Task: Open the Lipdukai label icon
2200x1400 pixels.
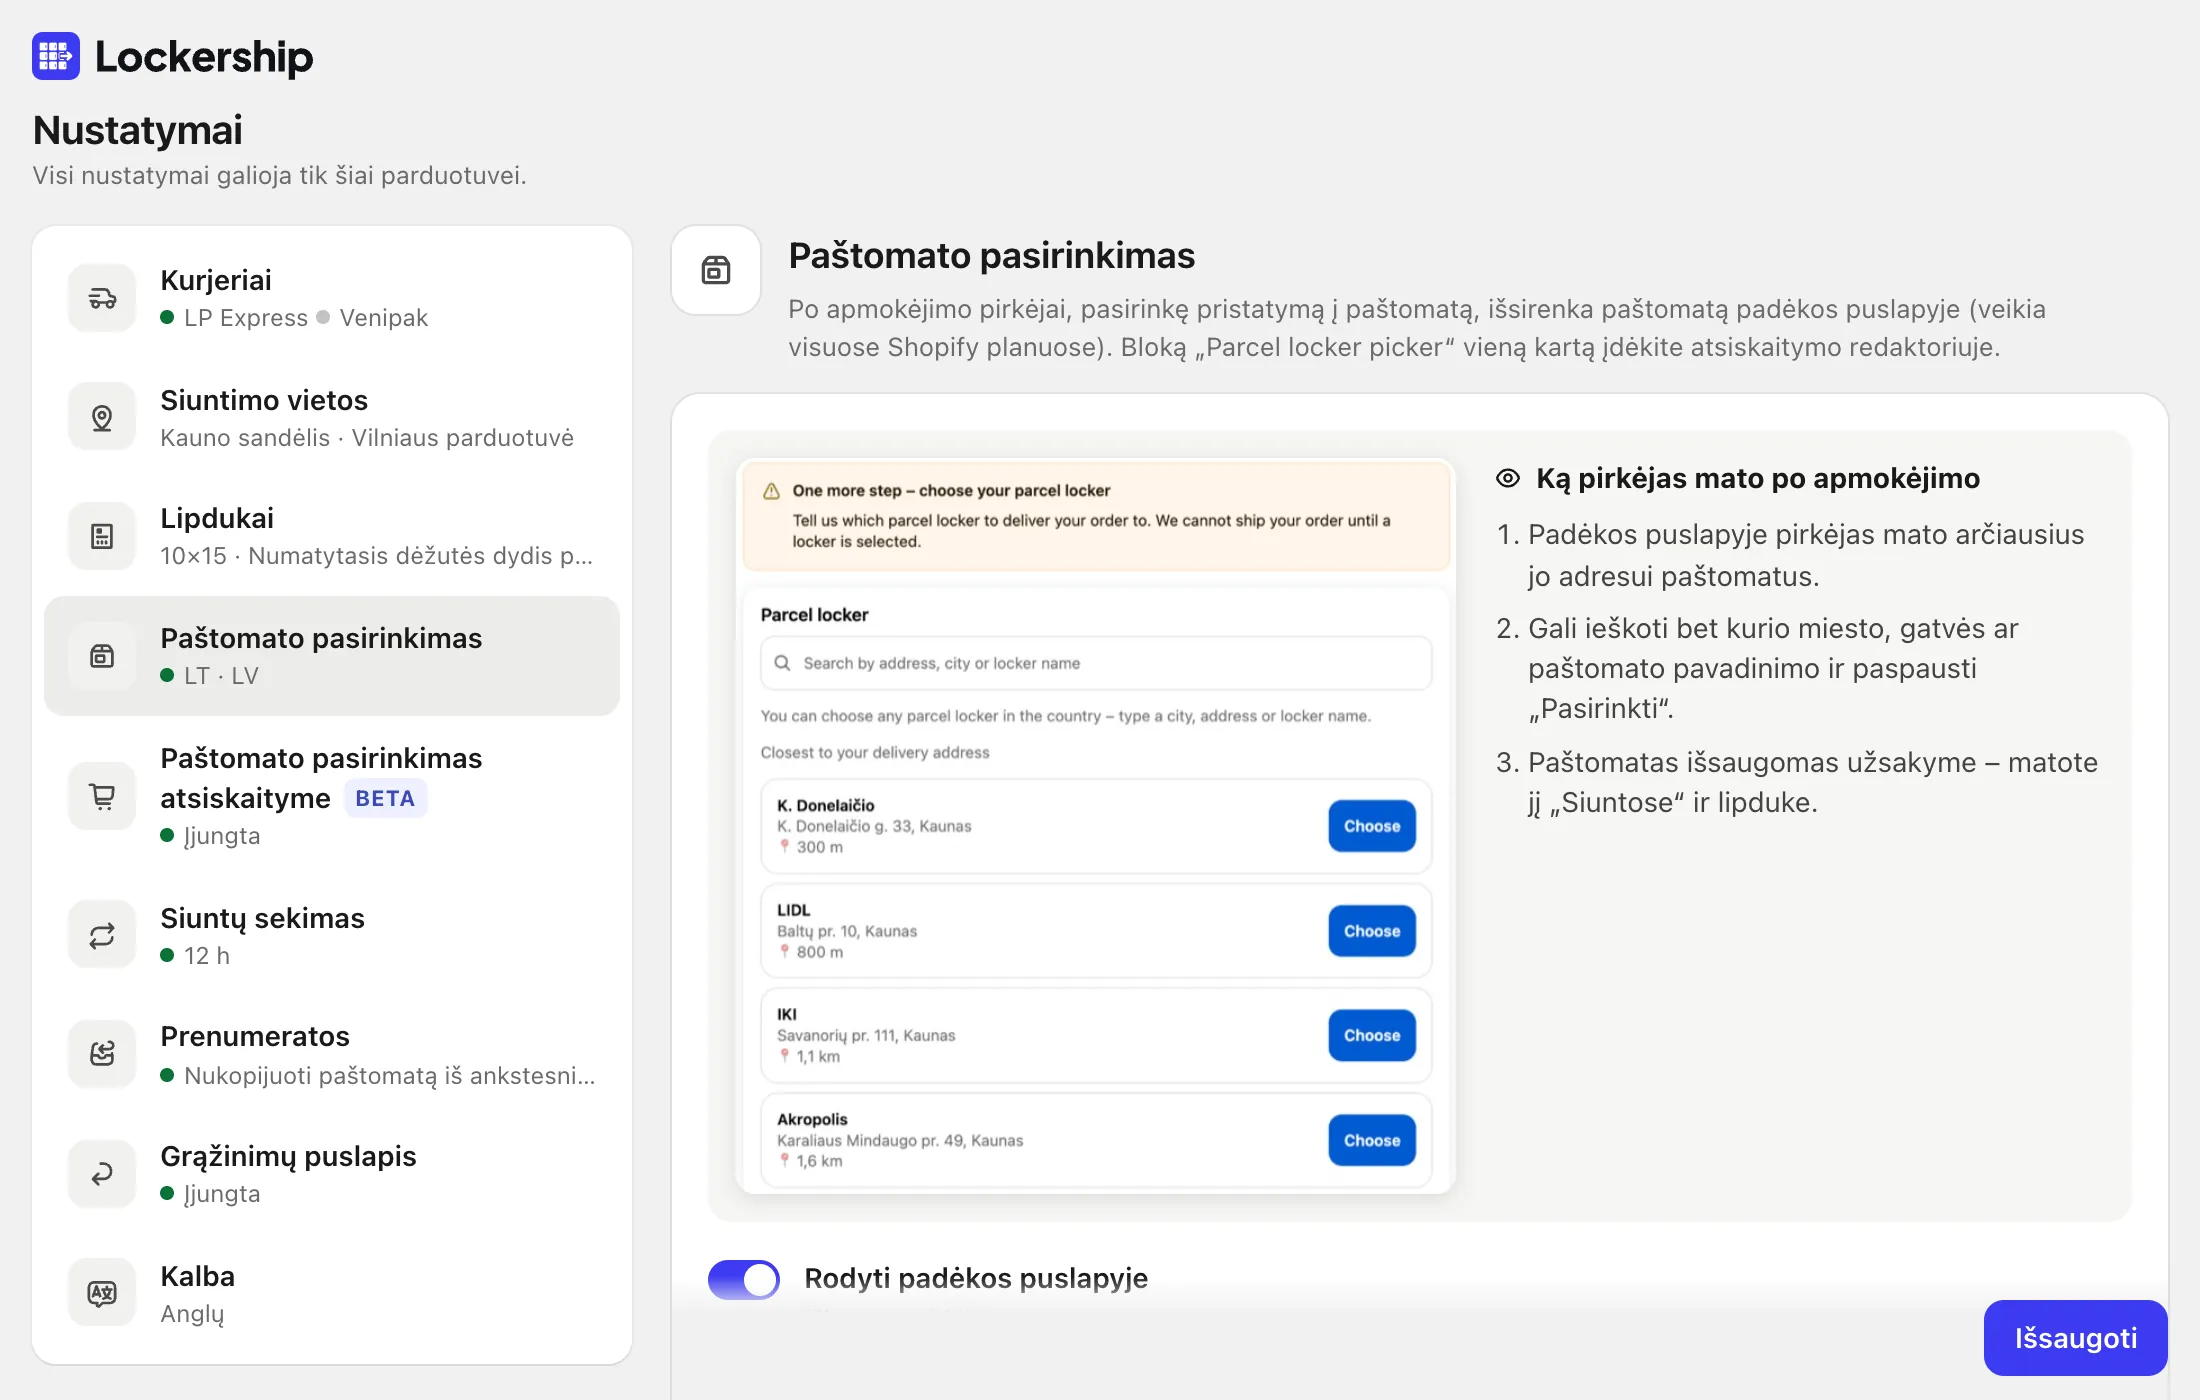Action: point(102,536)
